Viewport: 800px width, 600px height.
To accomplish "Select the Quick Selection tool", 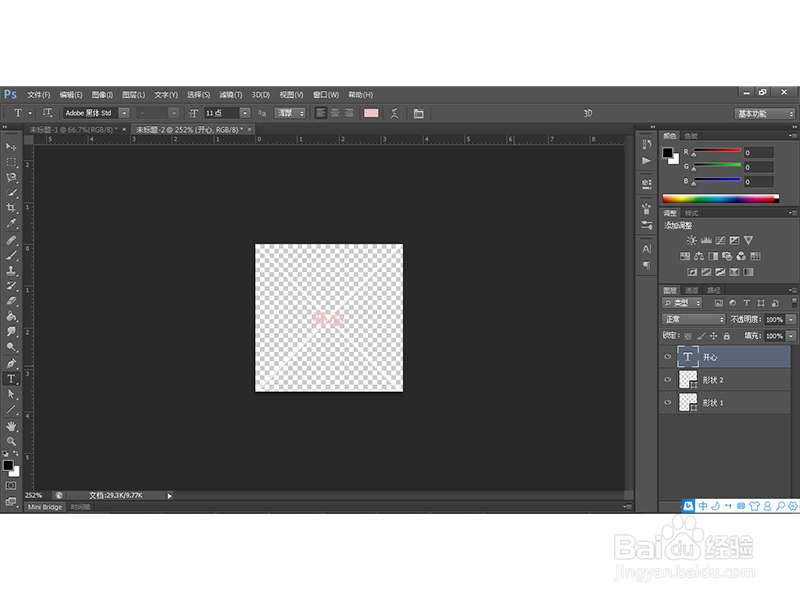I will [x=11, y=193].
